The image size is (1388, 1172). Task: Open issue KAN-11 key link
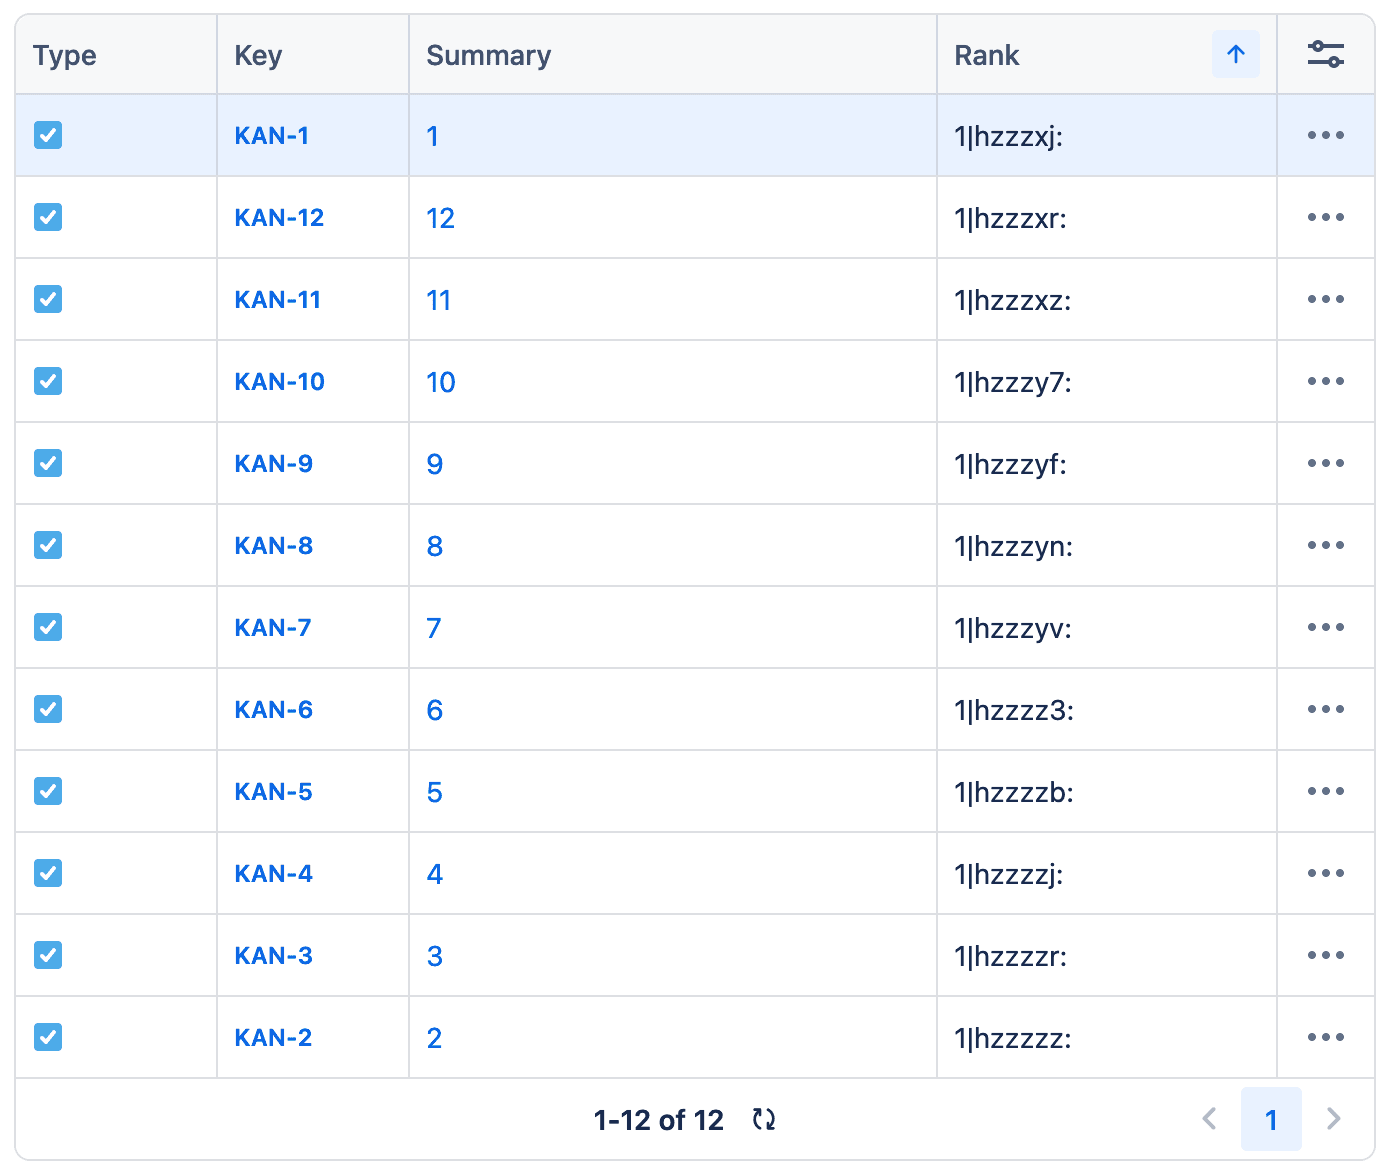[x=278, y=300]
